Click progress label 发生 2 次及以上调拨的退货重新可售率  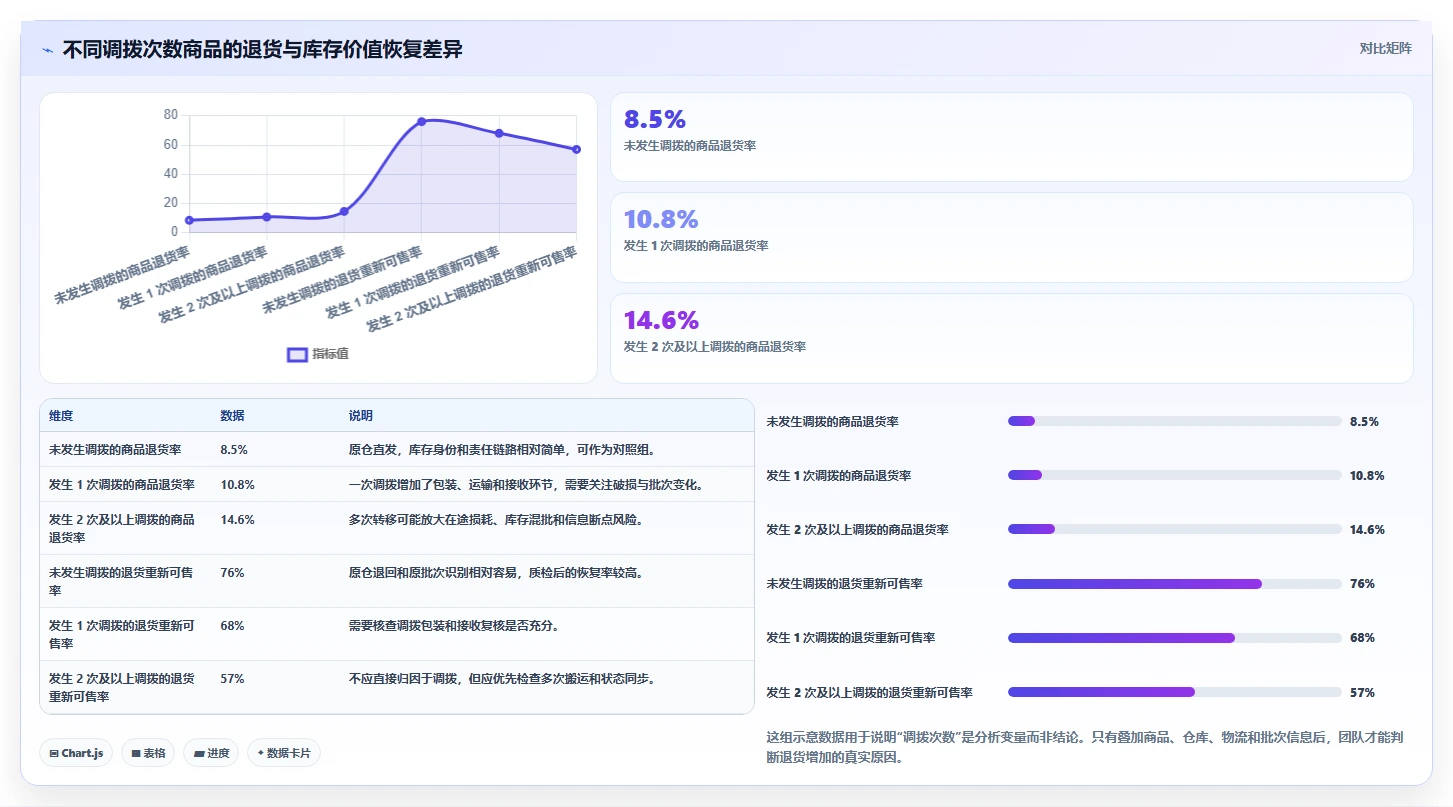click(869, 692)
